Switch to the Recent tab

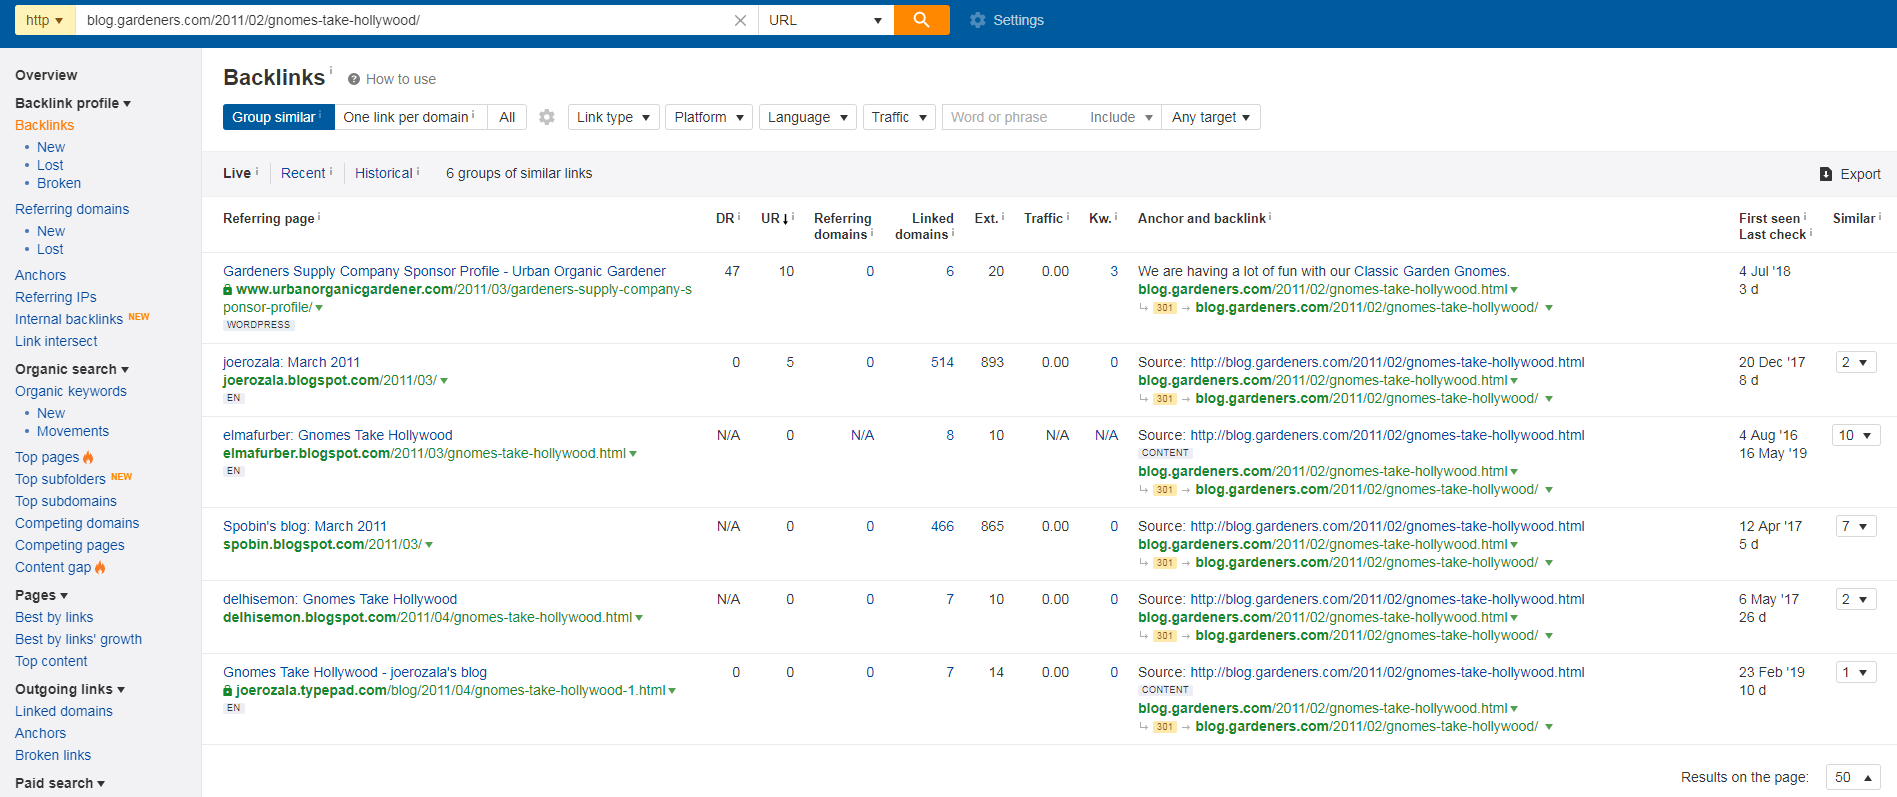point(303,173)
